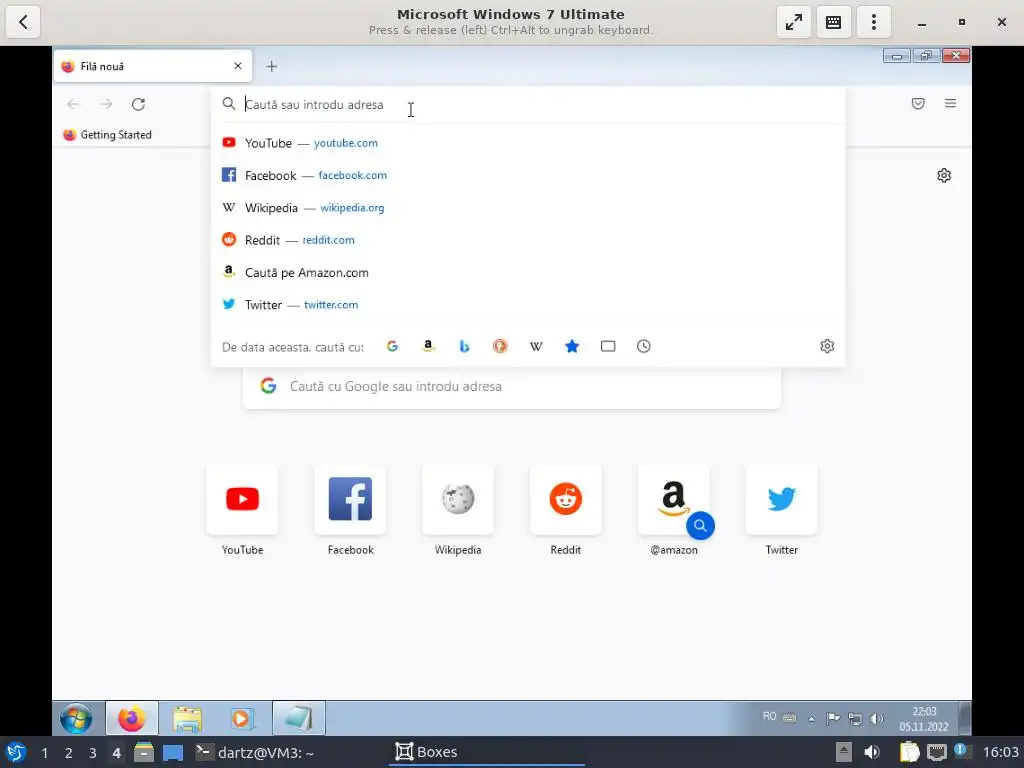Viewport: 1024px width, 768px height.
Task: Close the Filă nouă tab
Action: [x=238, y=66]
